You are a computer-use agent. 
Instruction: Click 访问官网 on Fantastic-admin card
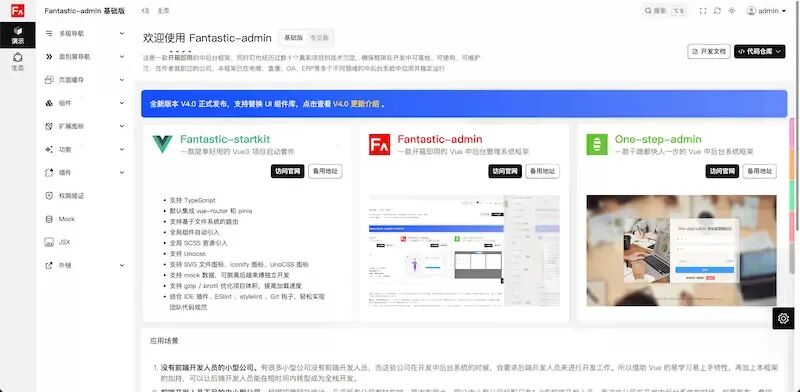(505, 172)
